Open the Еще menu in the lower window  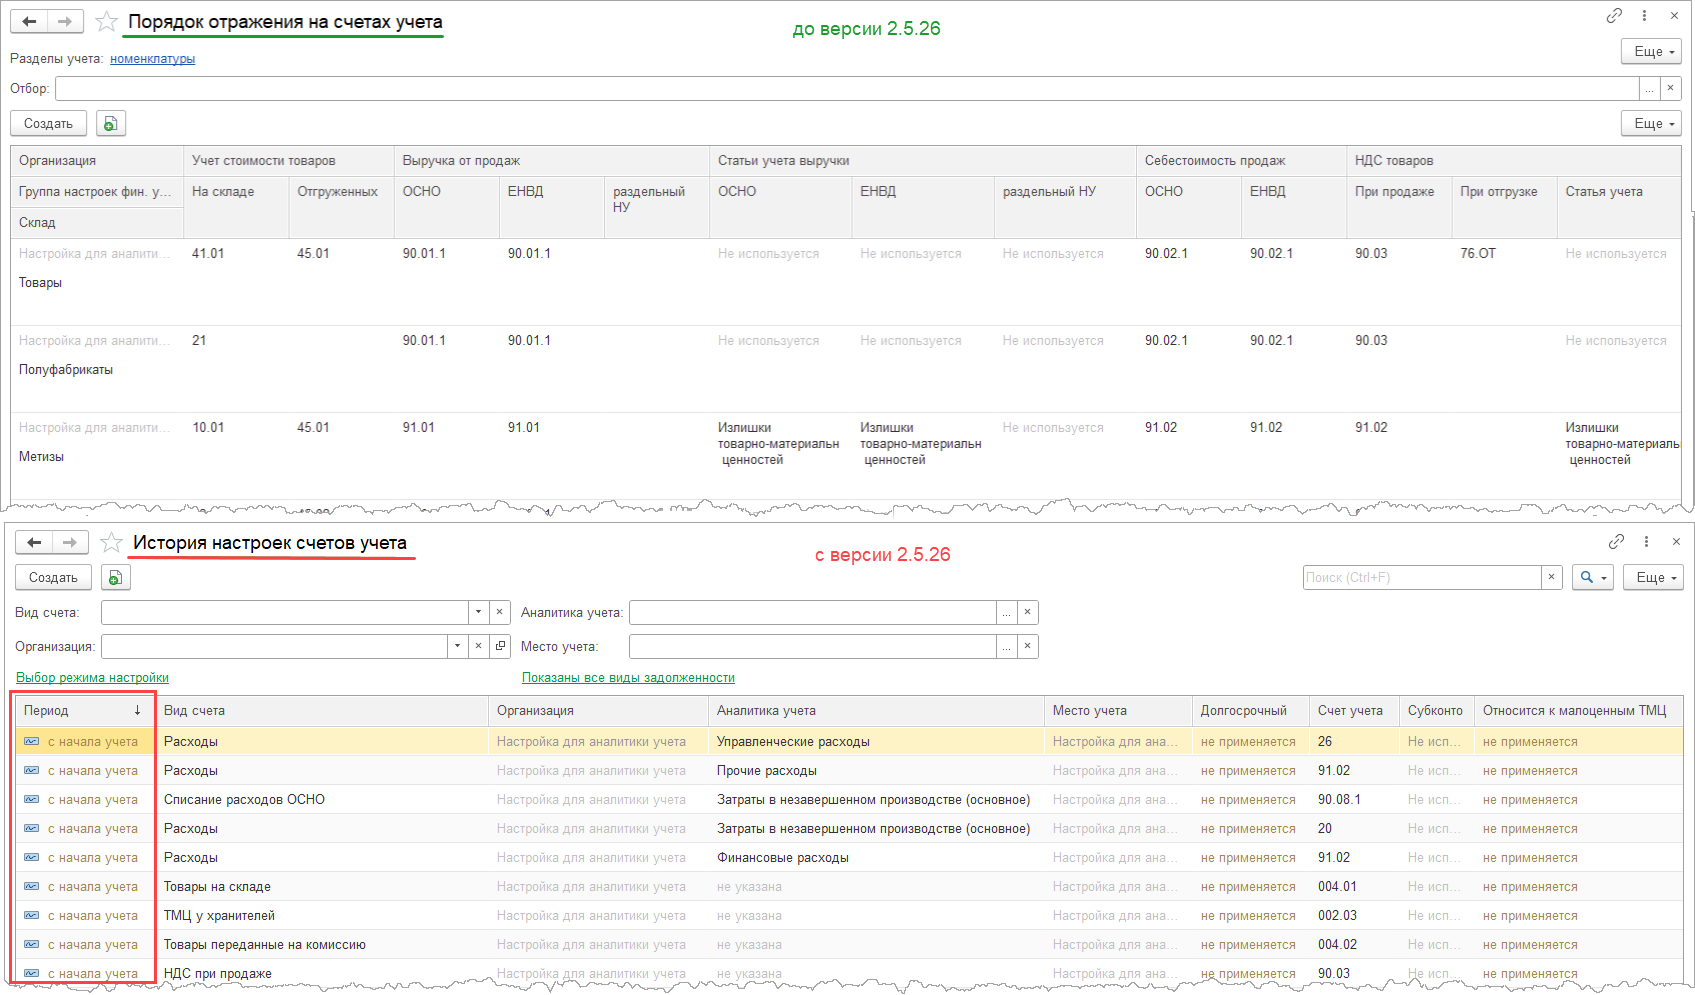click(x=1653, y=578)
